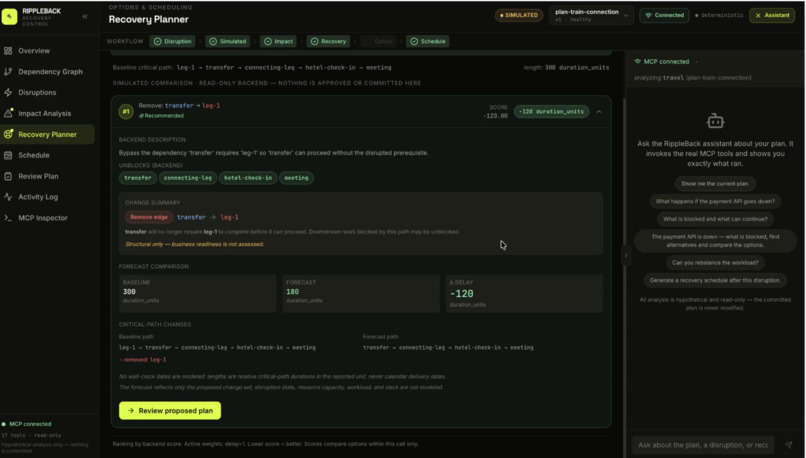This screenshot has width=806, height=458.
Task: Select the Disruption workflow step
Action: [173, 41]
